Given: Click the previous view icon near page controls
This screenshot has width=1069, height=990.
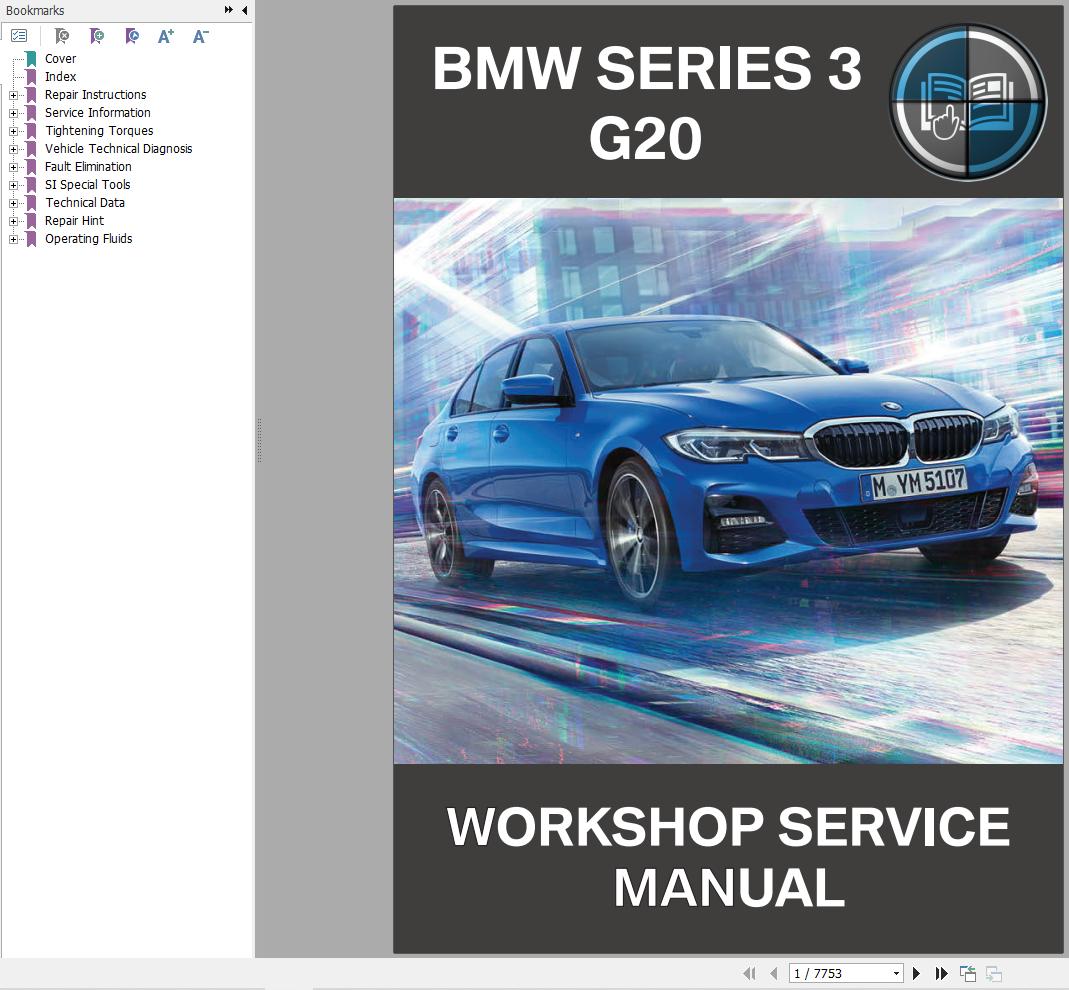Looking at the screenshot, I should pos(967,973).
